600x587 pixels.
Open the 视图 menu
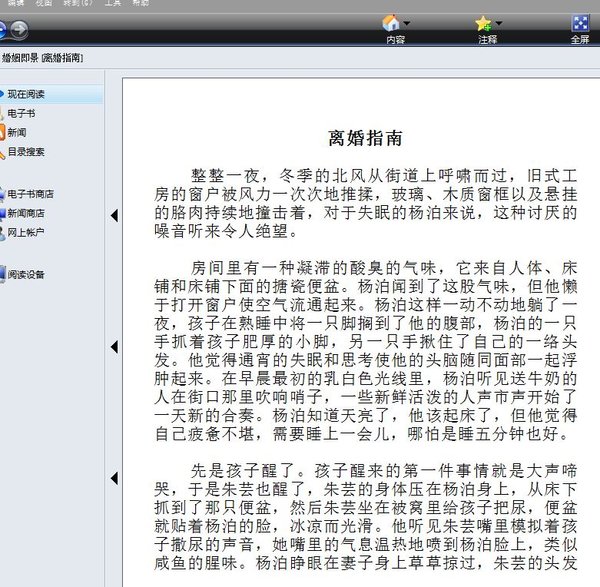pyautogui.click(x=44, y=3)
